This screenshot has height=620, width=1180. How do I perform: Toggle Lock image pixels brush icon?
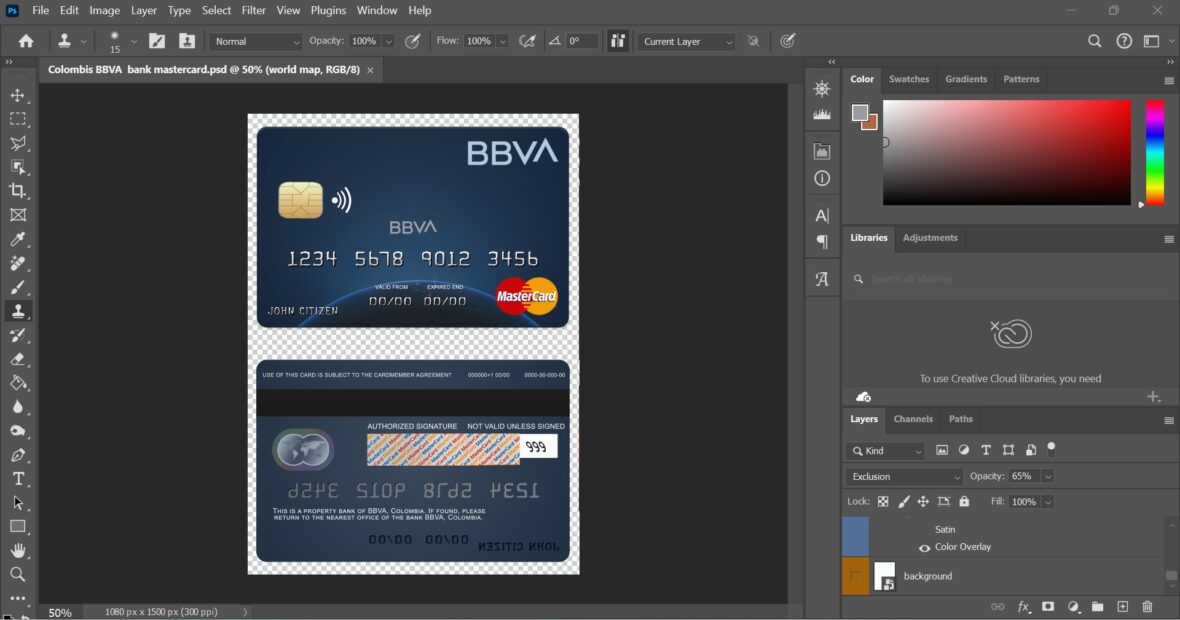904,502
